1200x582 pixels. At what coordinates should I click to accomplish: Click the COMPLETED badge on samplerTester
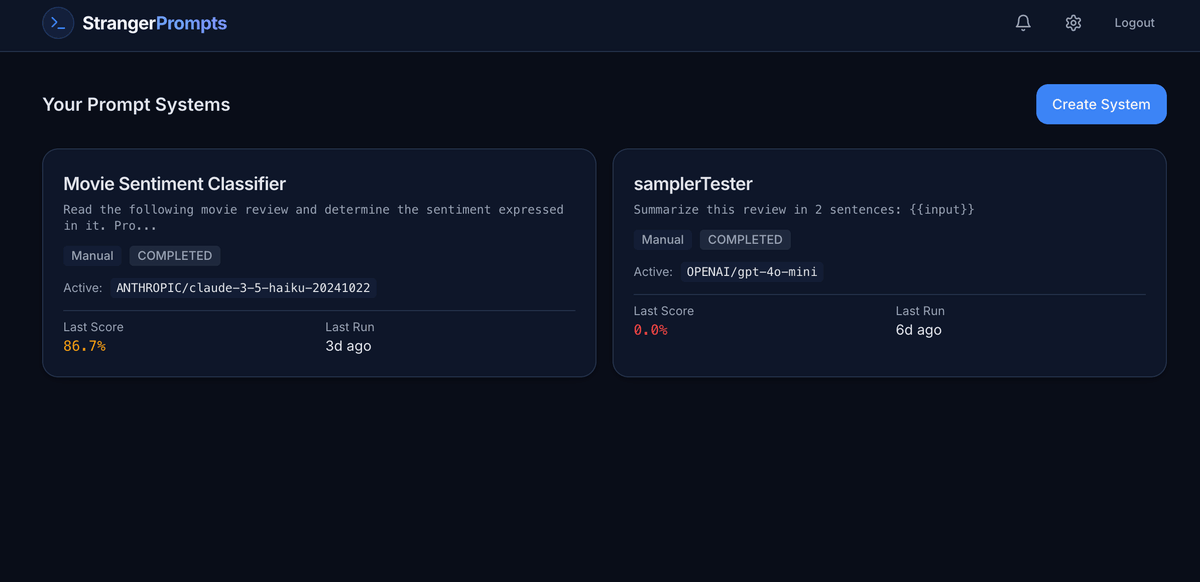tap(745, 240)
